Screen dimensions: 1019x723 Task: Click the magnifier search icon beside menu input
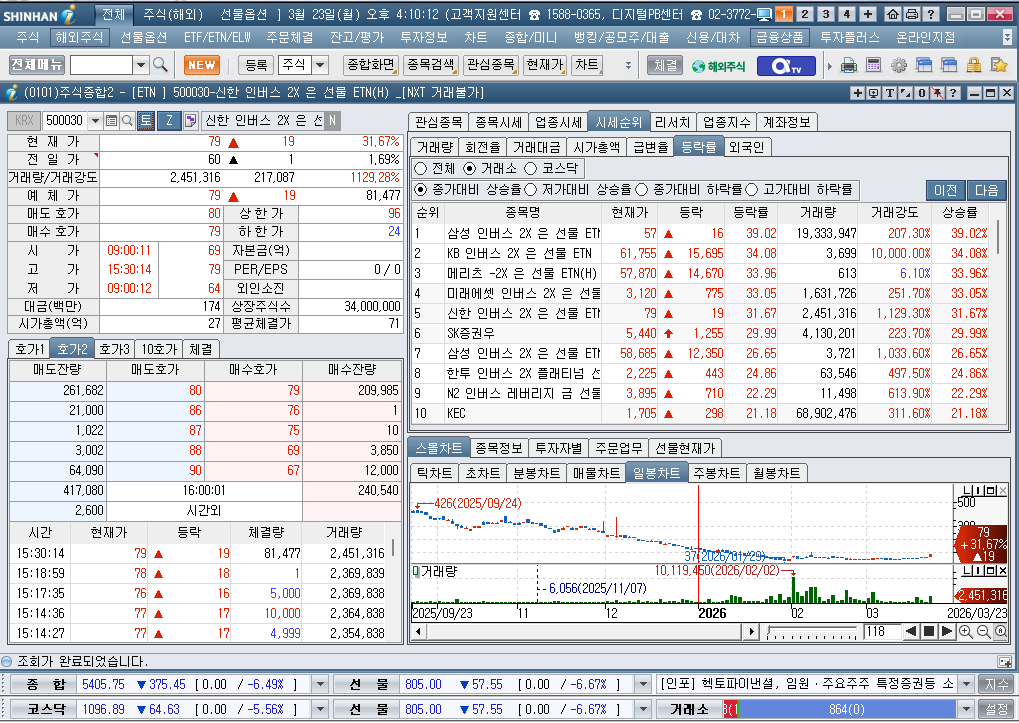click(160, 65)
